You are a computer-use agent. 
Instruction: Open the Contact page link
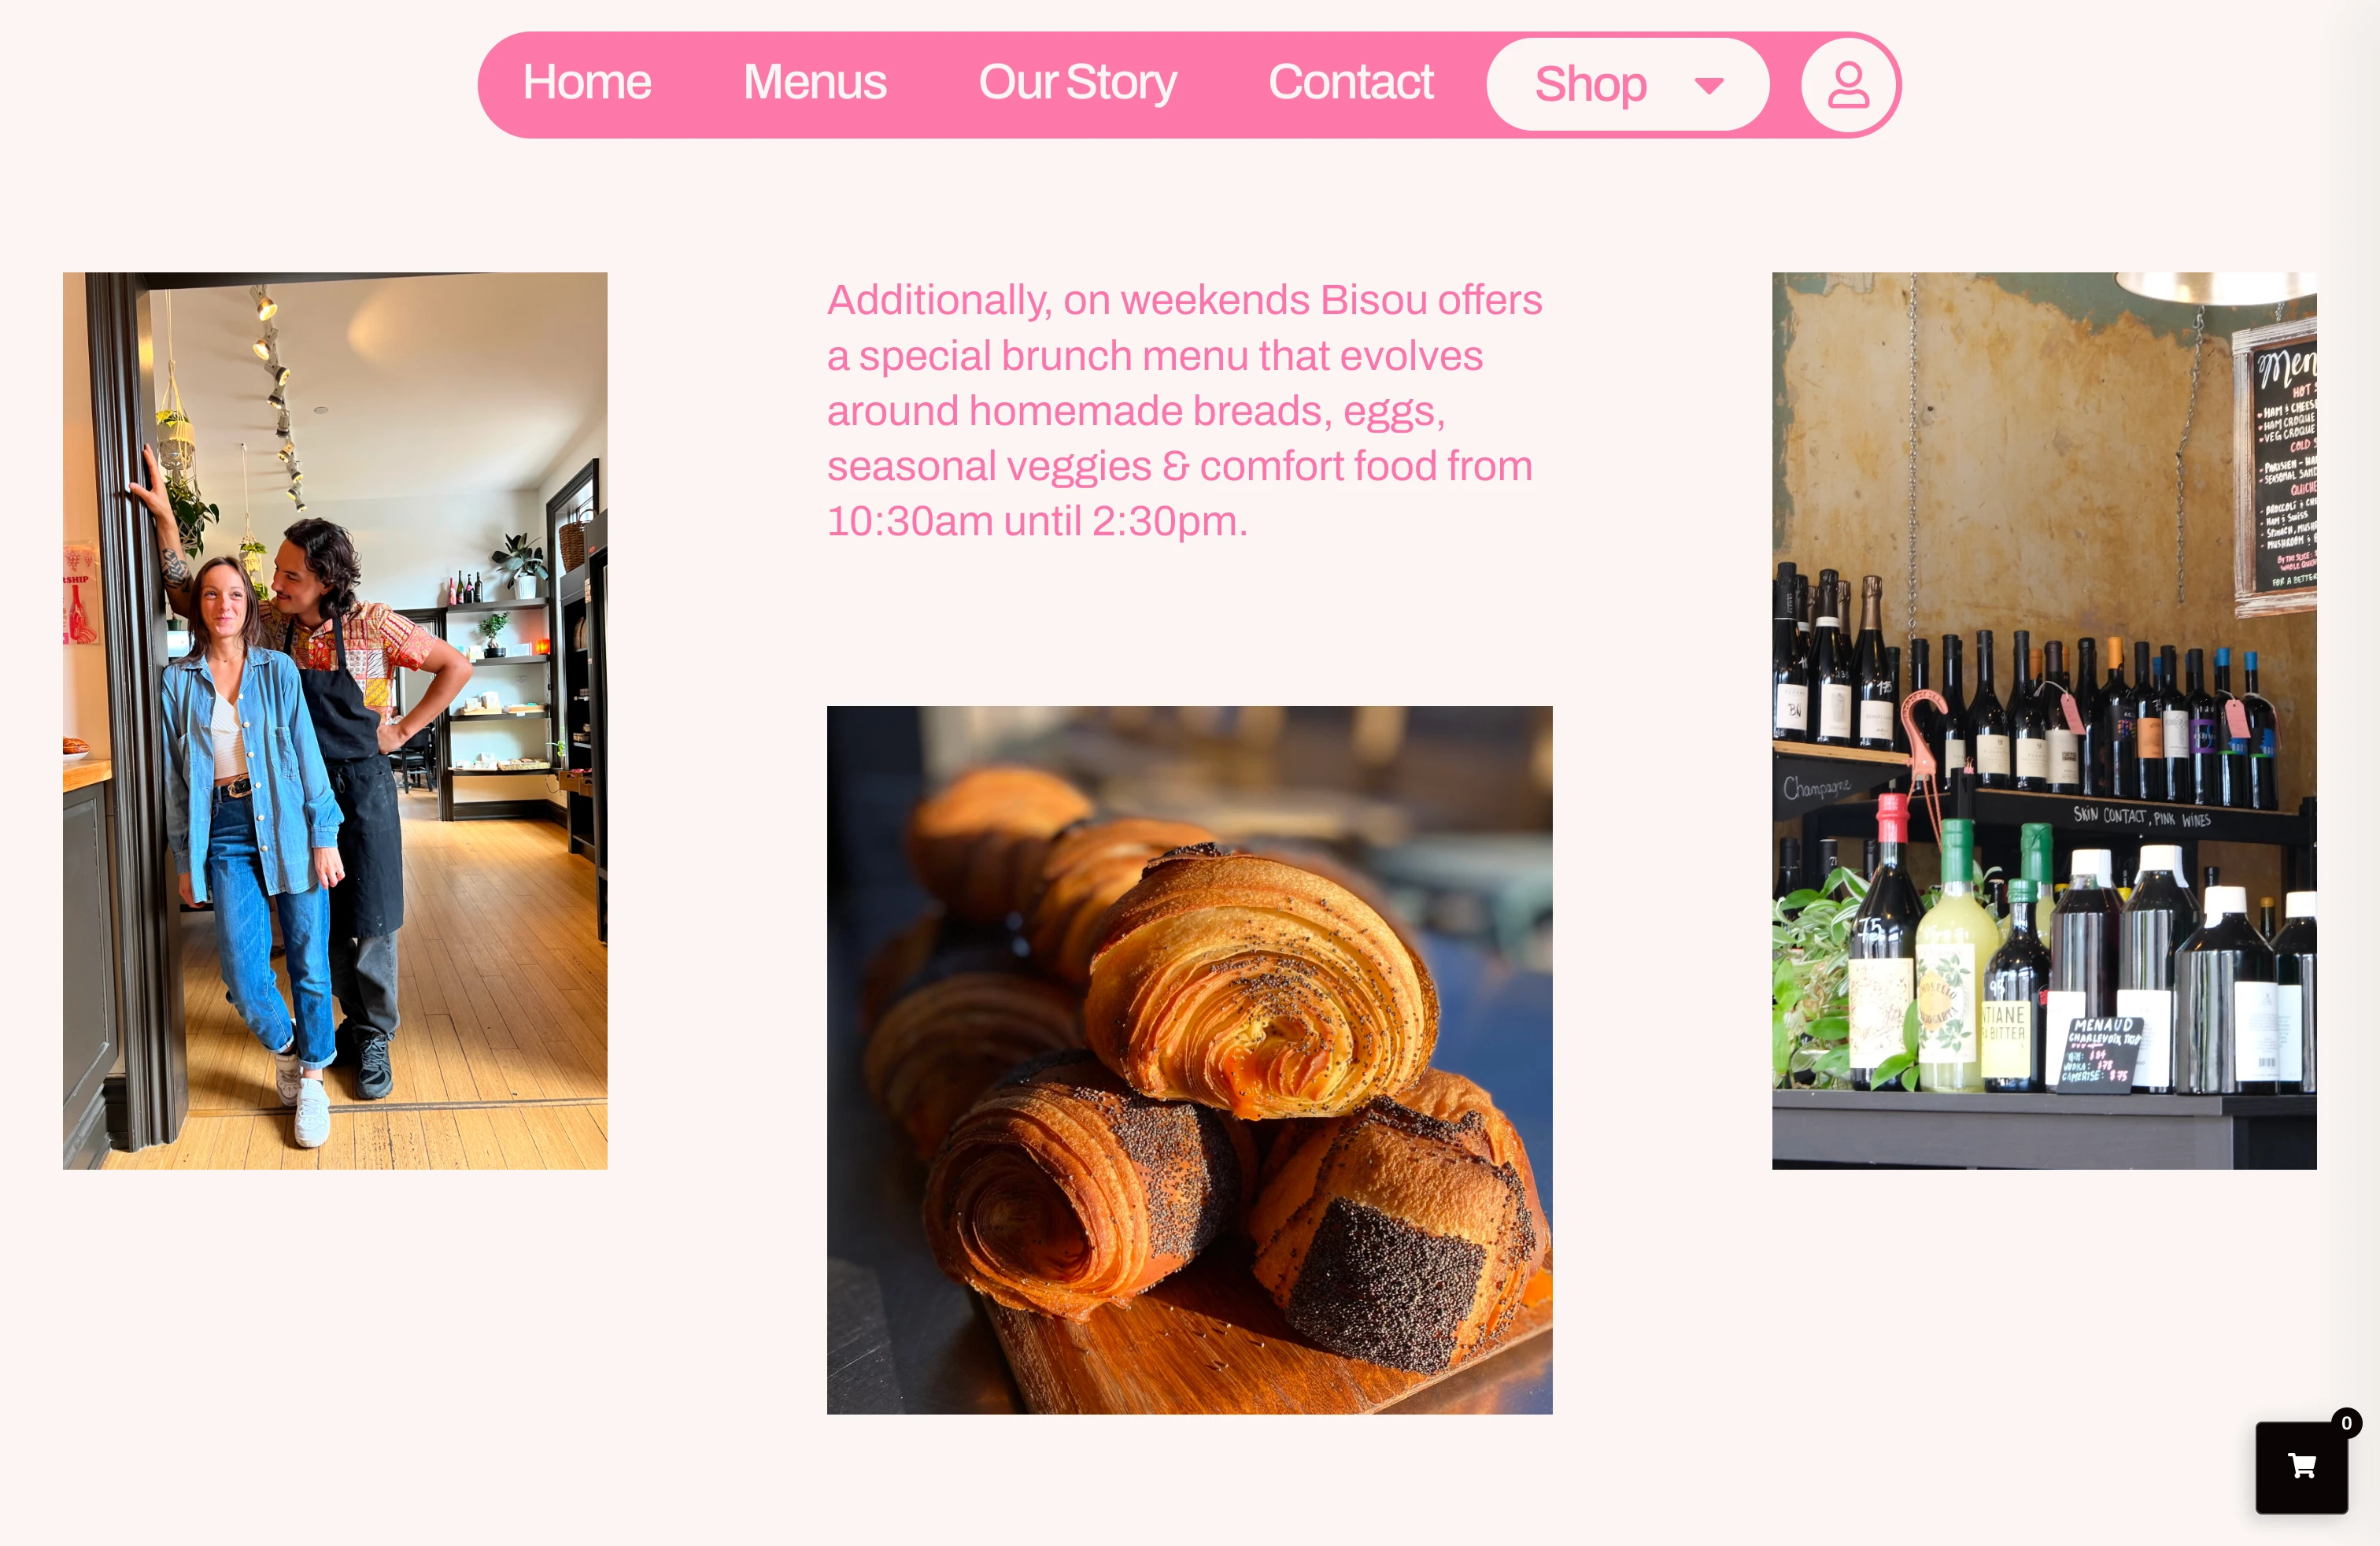point(1350,82)
